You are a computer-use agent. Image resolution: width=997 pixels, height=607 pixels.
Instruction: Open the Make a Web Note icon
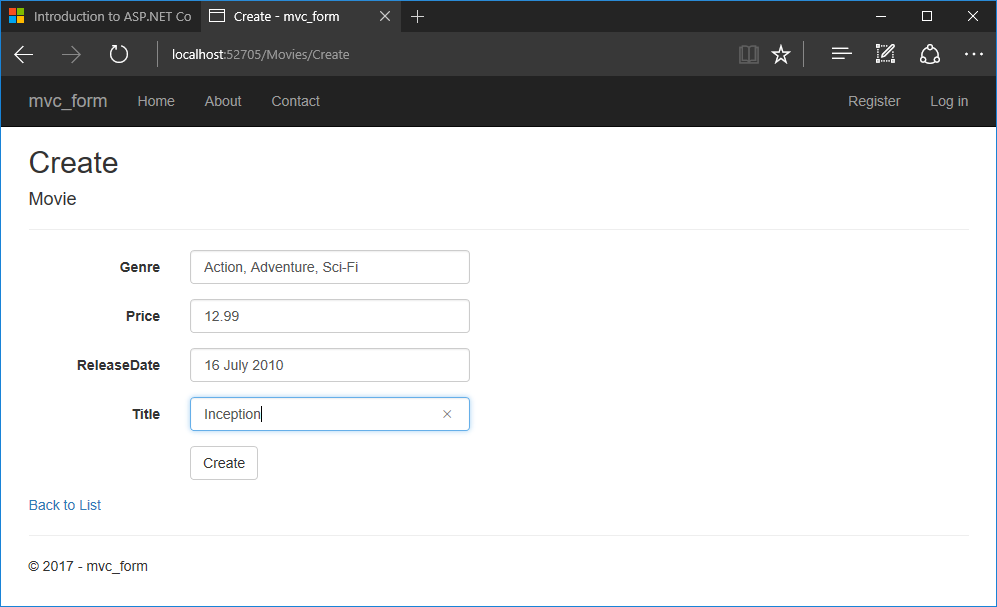click(885, 55)
